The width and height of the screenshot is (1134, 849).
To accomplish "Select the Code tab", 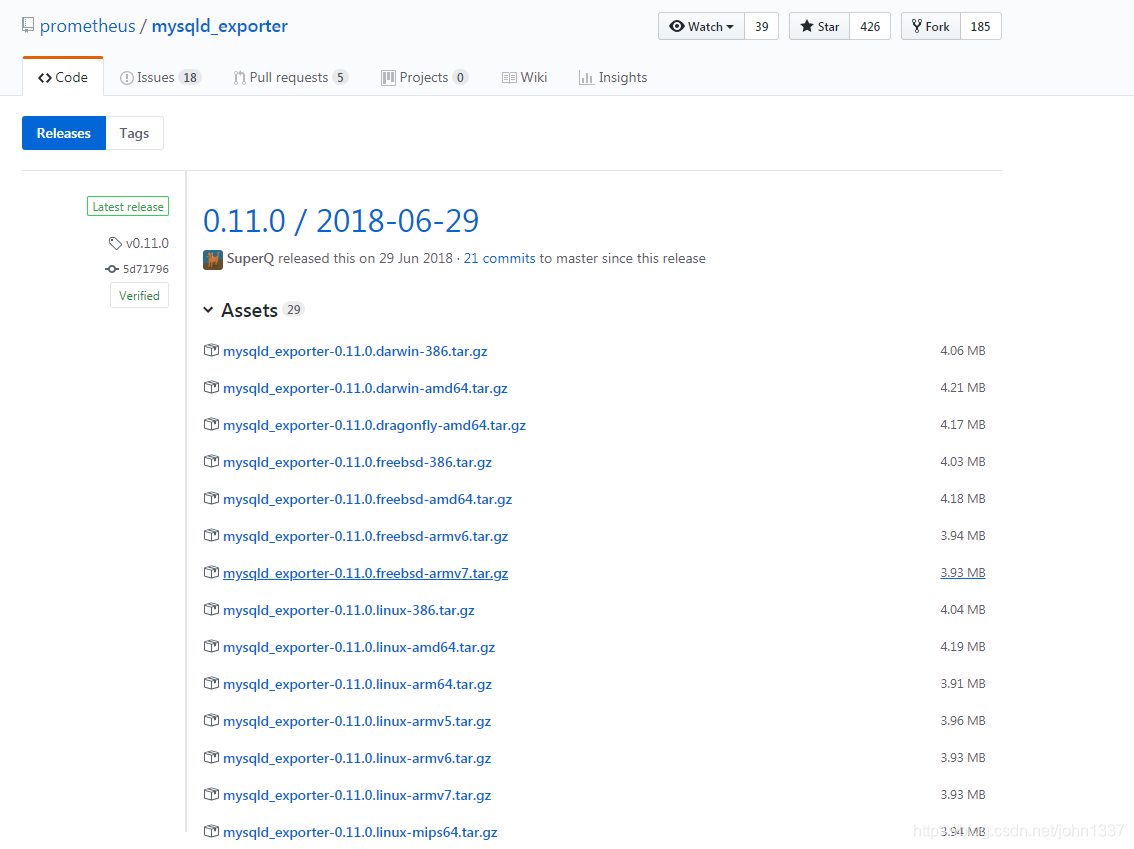I will [x=63, y=77].
